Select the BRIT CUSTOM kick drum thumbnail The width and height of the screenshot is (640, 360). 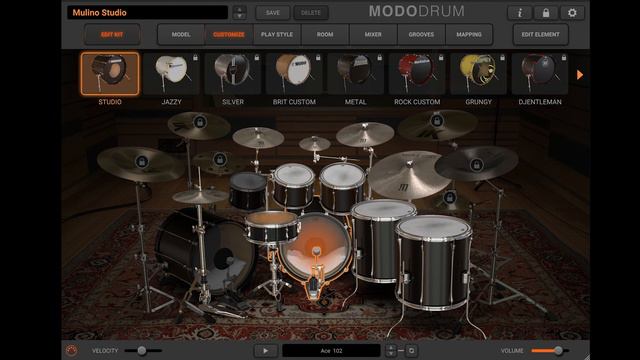pyautogui.click(x=294, y=74)
